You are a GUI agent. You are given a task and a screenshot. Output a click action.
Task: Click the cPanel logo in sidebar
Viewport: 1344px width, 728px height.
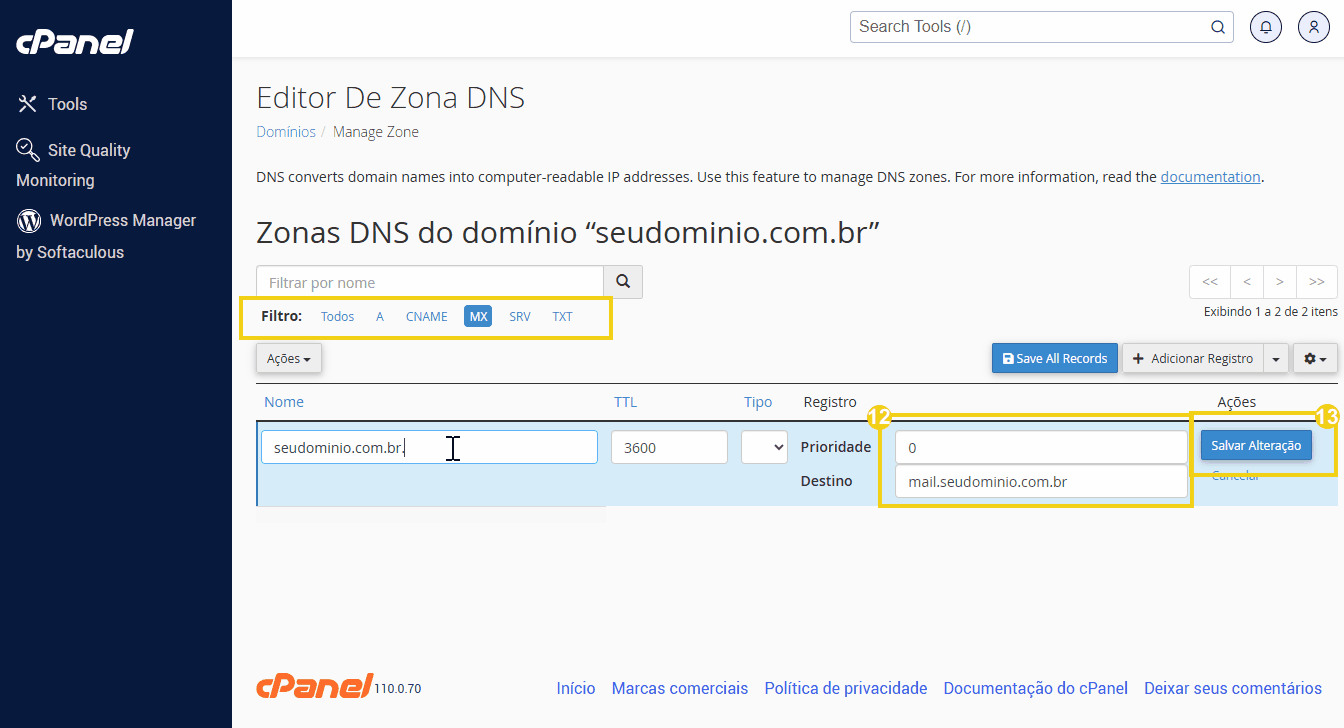coord(74,42)
